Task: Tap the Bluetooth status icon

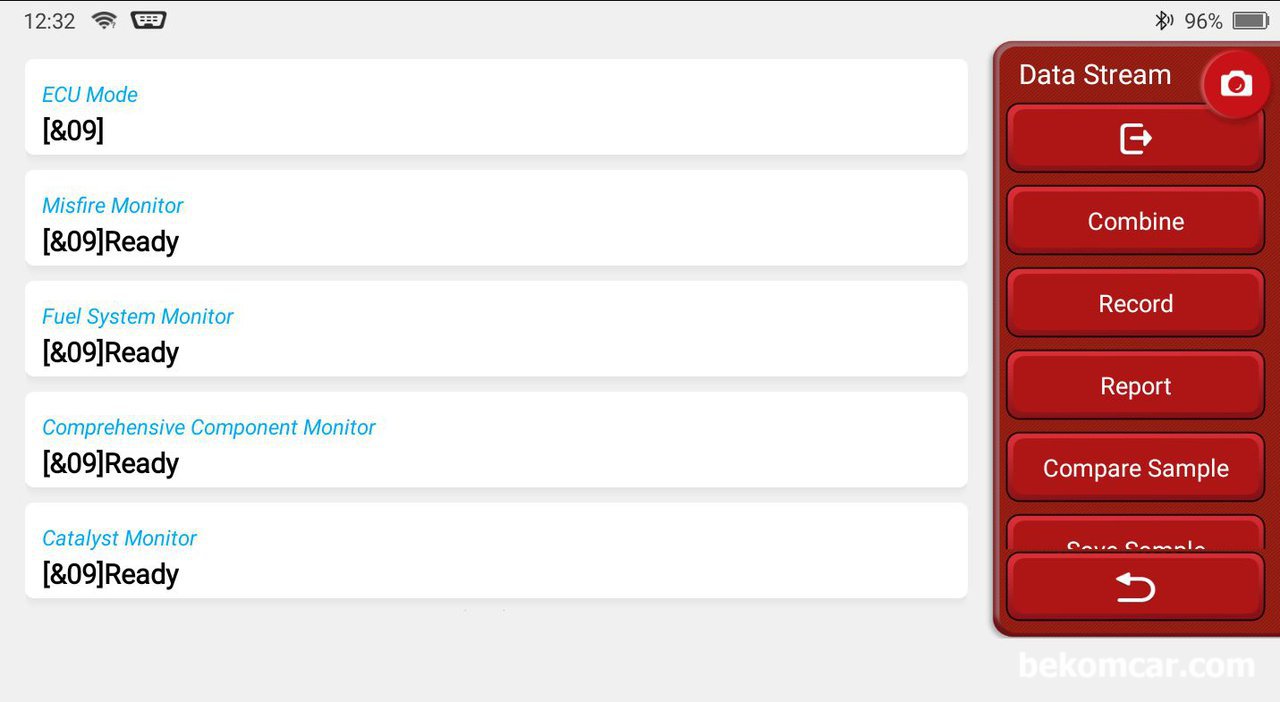Action: tap(1163, 21)
